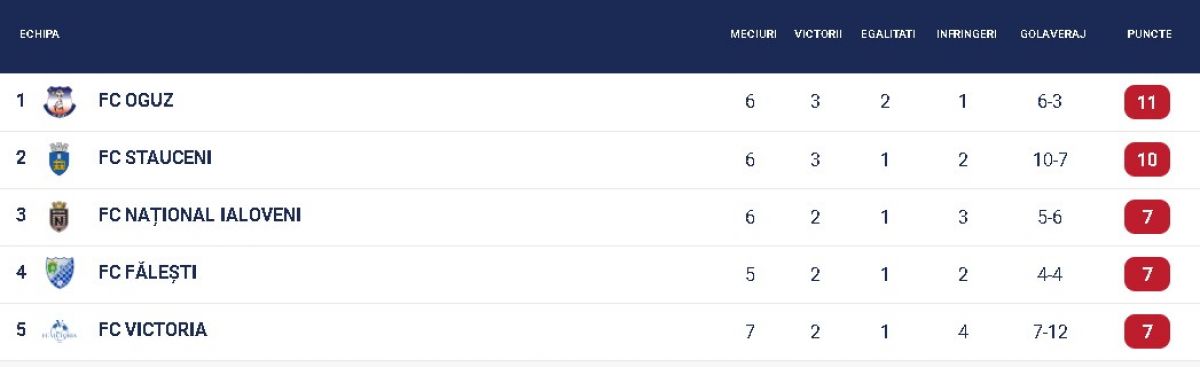Select FC NAȚIONAL IALOVENI team name
This screenshot has width=1200, height=367.
tap(200, 215)
